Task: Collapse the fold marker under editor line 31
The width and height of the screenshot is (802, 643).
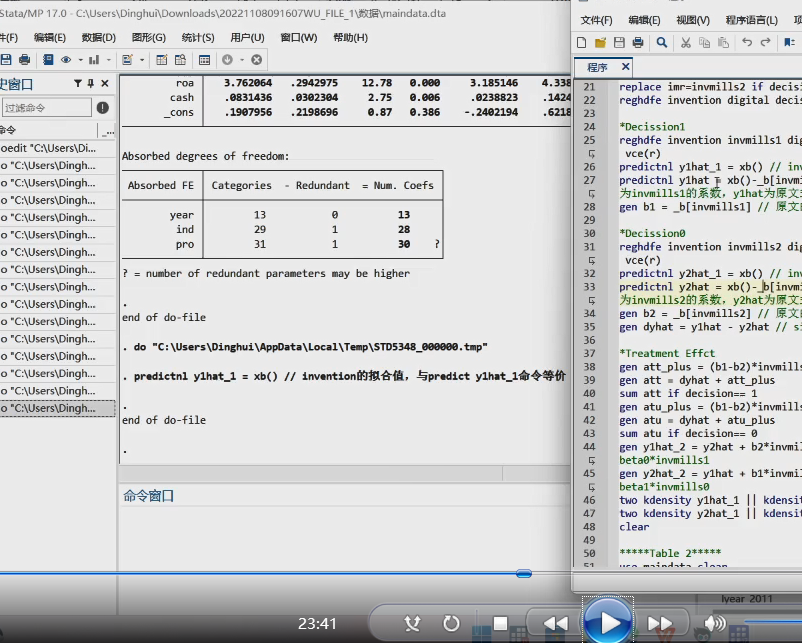Action: (x=591, y=260)
